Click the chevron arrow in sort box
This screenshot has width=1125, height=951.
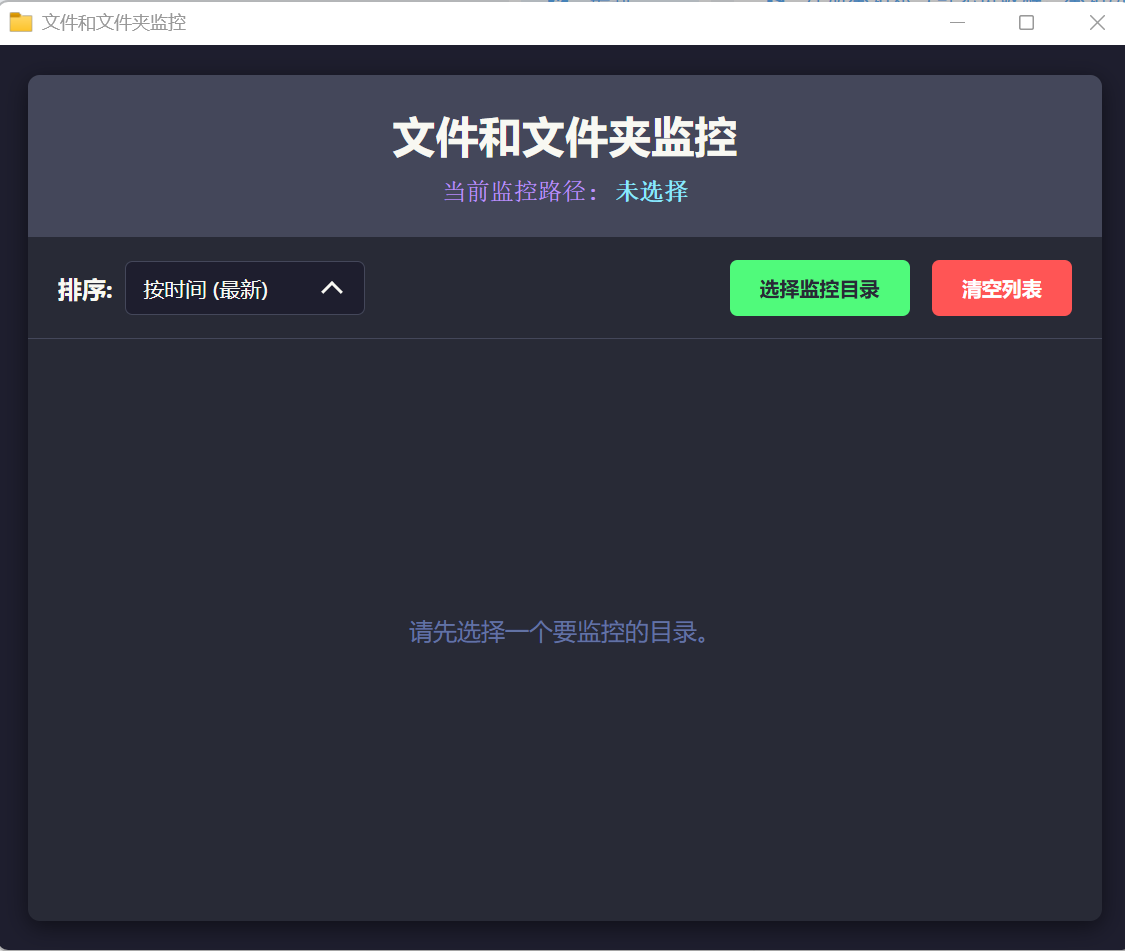(332, 288)
